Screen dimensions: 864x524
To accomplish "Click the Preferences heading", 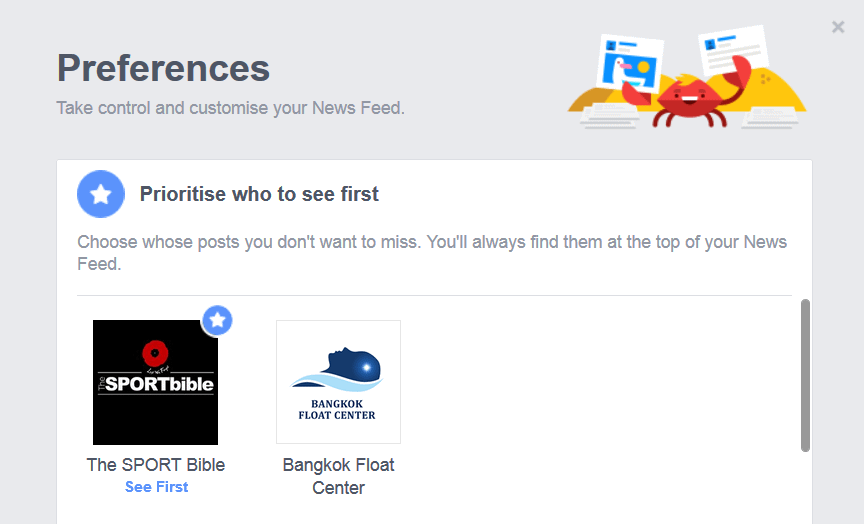I will click(x=163, y=68).
